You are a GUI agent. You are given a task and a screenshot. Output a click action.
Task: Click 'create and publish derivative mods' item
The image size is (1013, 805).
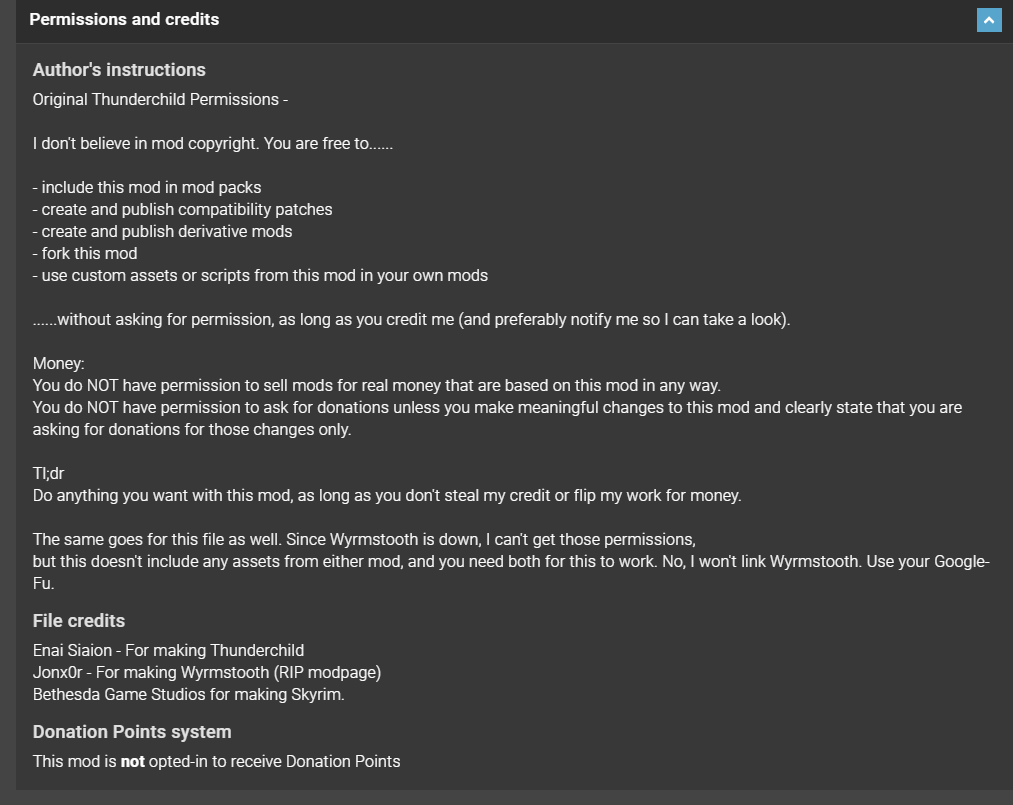(162, 231)
